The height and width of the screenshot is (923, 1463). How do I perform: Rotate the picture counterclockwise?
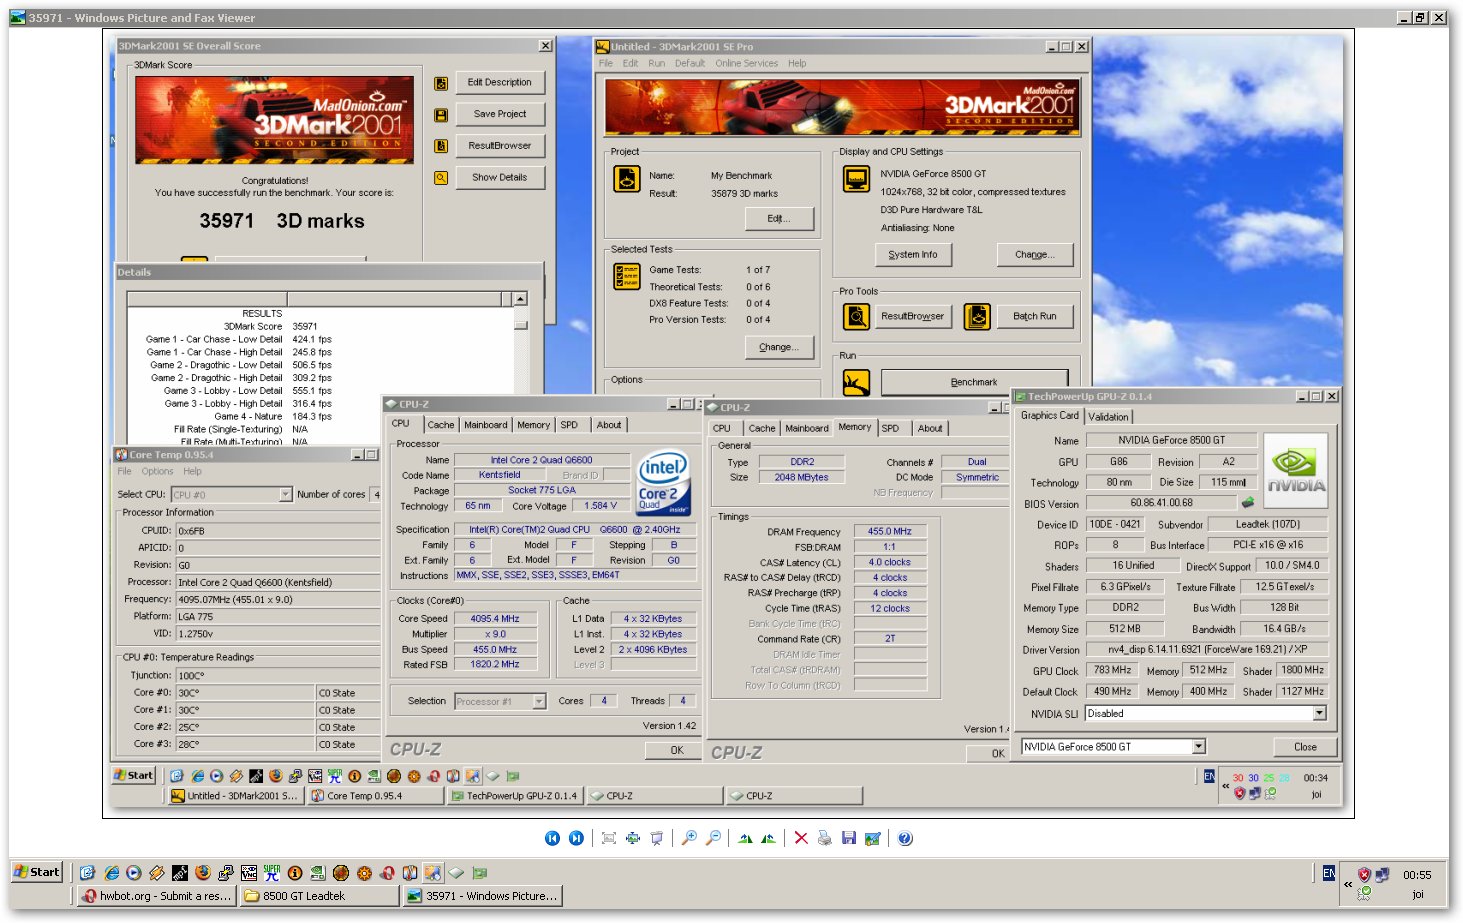768,838
